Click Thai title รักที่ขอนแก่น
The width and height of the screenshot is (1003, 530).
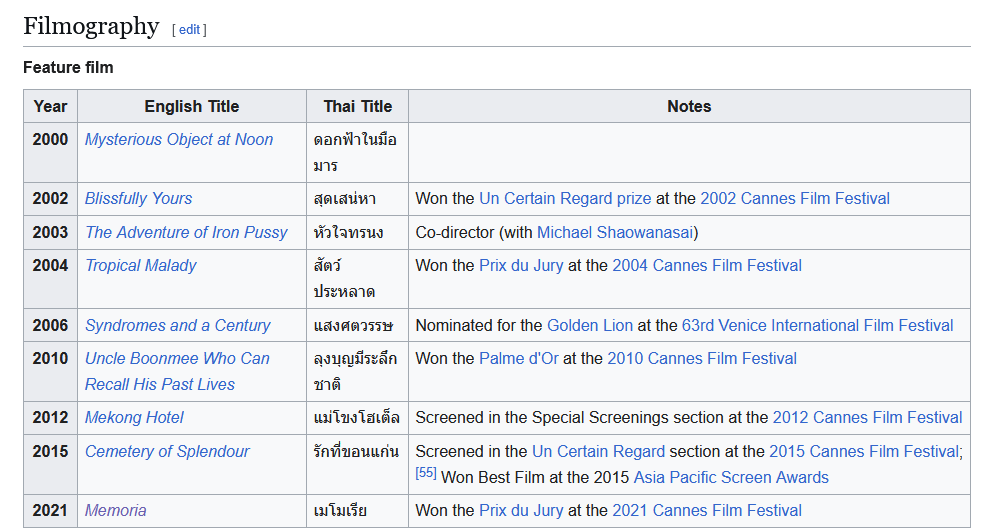point(356,451)
